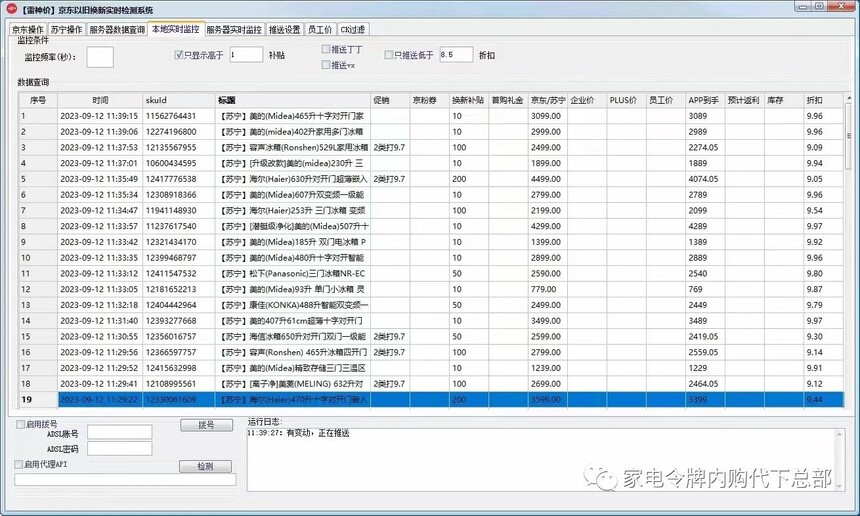Image resolution: width=860 pixels, height=516 pixels.
Task: Click the 预计返利 column header
Action: tap(745, 100)
